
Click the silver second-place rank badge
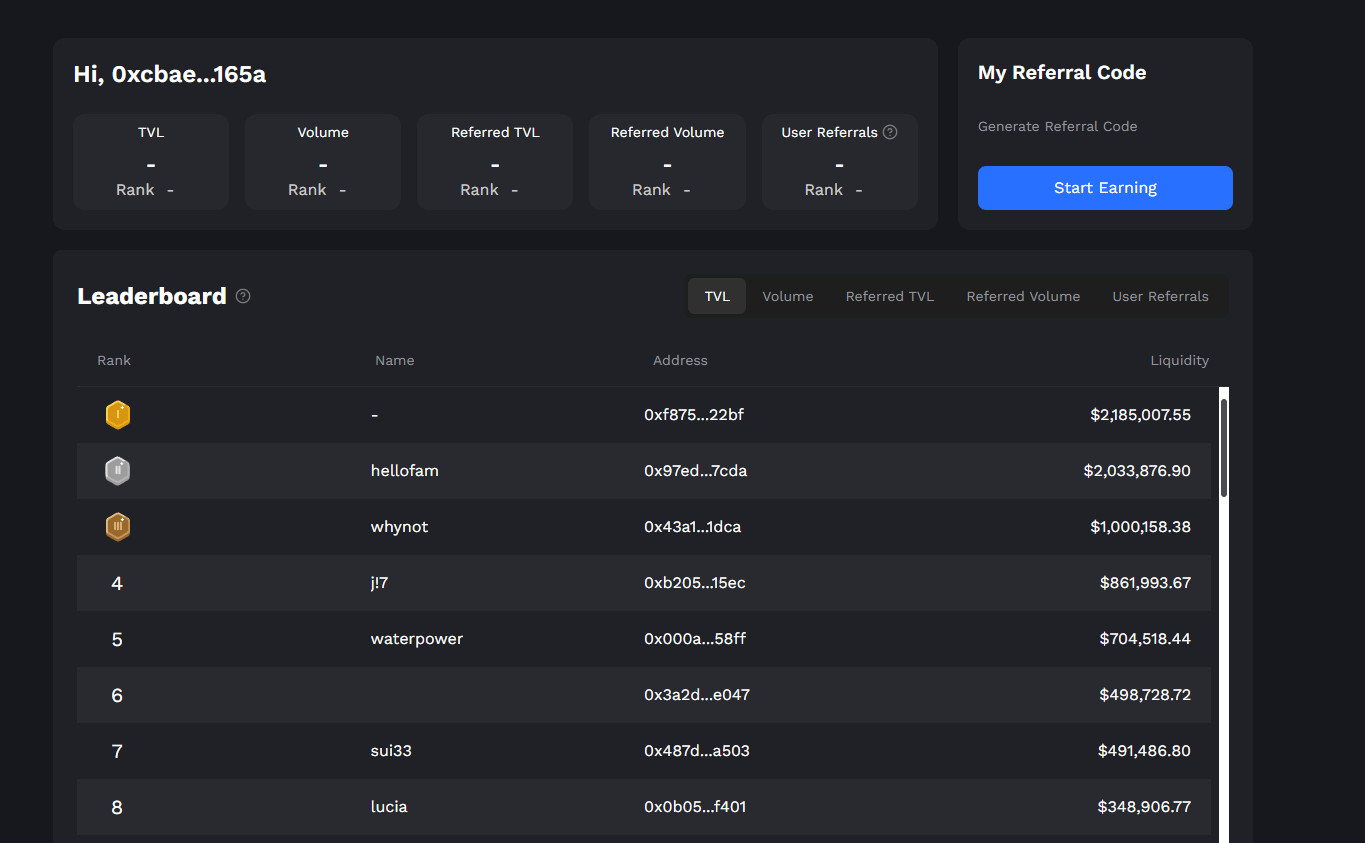[x=118, y=471]
